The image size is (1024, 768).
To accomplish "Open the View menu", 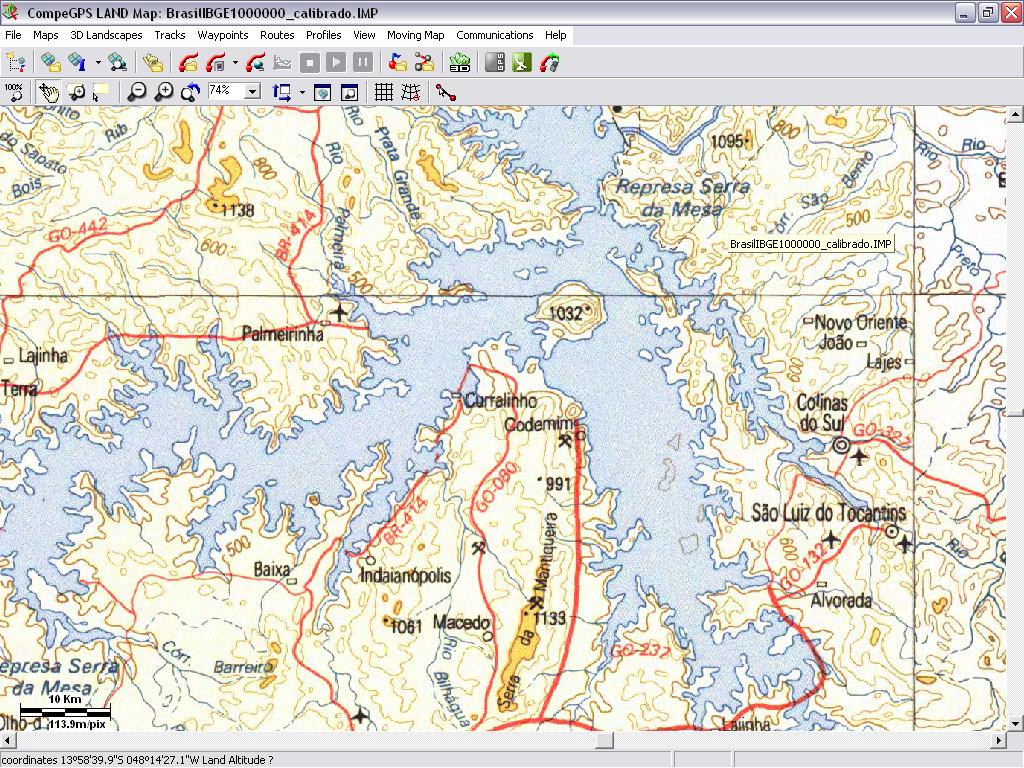I will coord(364,35).
